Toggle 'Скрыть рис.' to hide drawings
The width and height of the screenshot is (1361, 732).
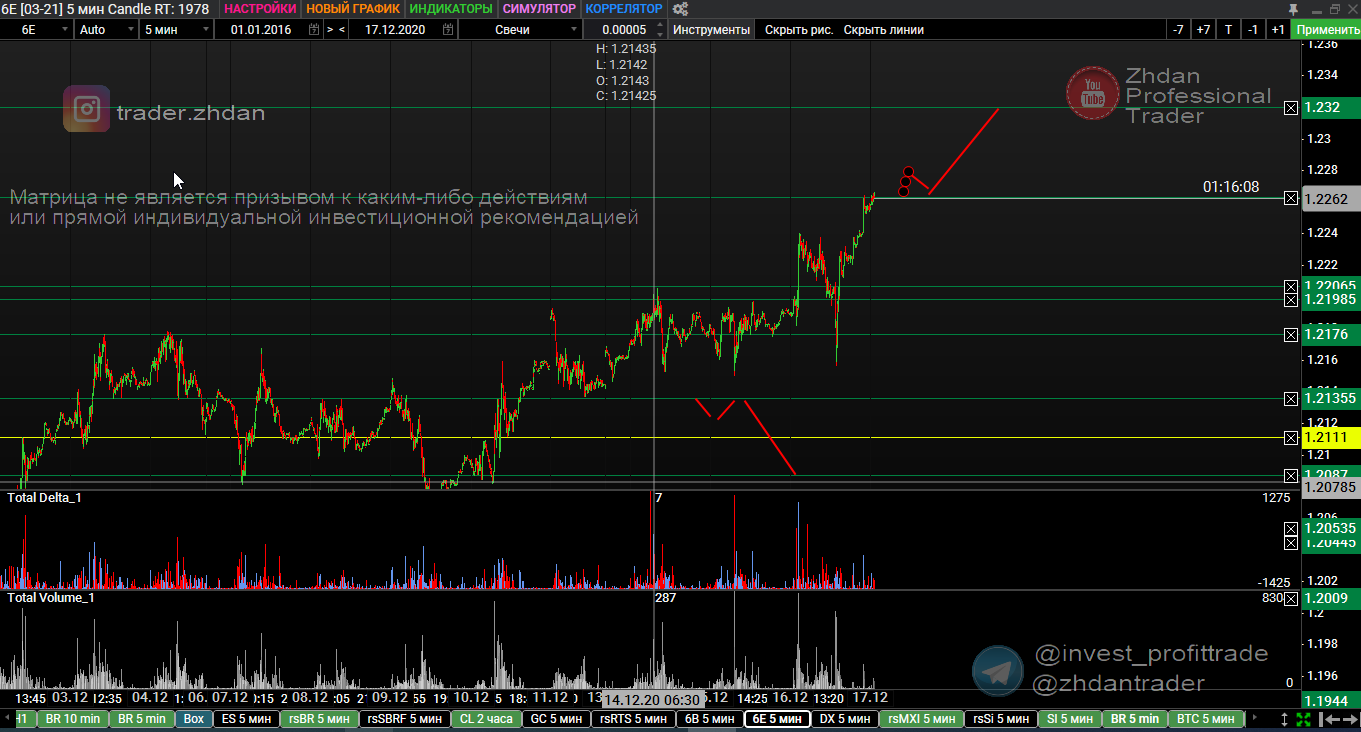tap(798, 30)
